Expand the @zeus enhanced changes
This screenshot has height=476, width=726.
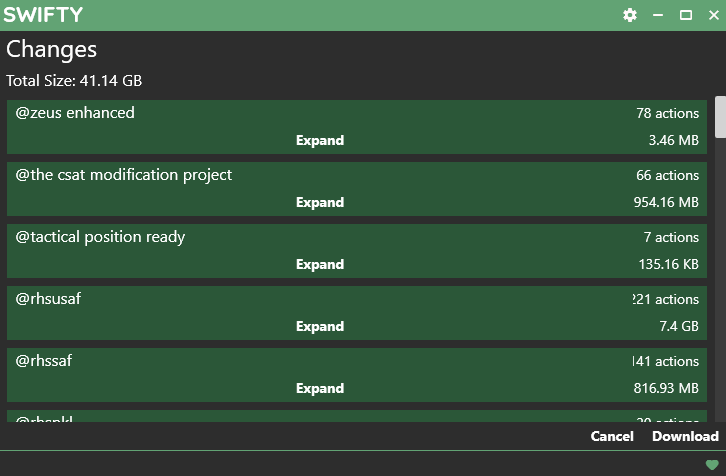(x=320, y=141)
